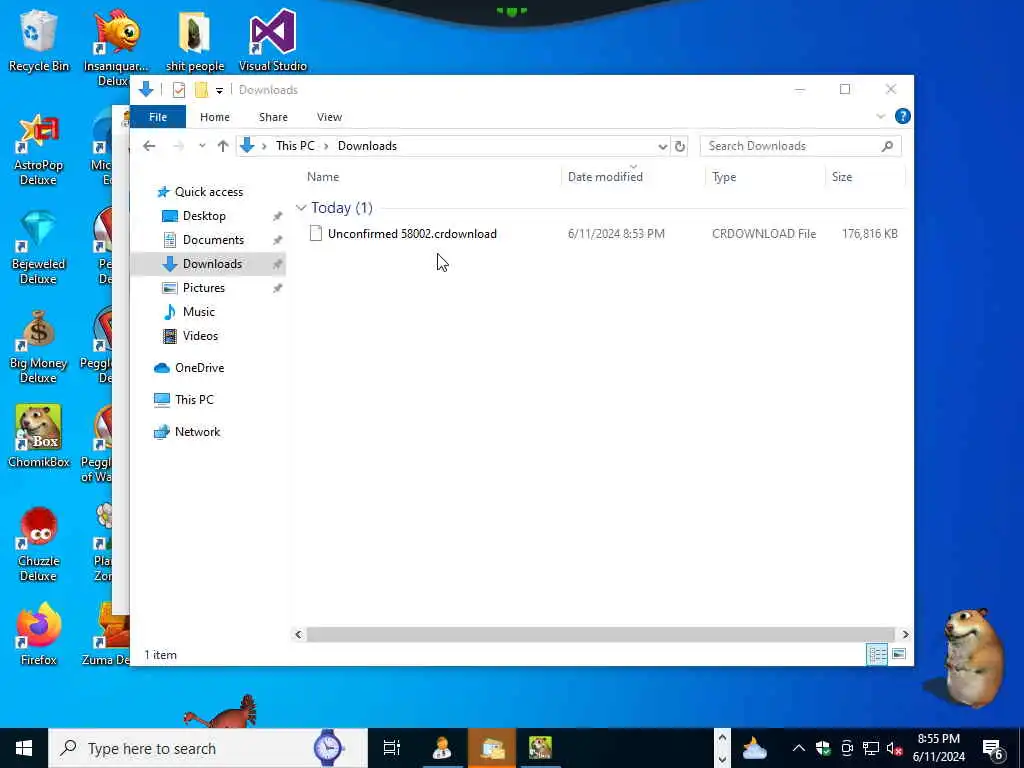The width and height of the screenshot is (1024, 768).
Task: Open the File tab
Action: click(x=158, y=117)
